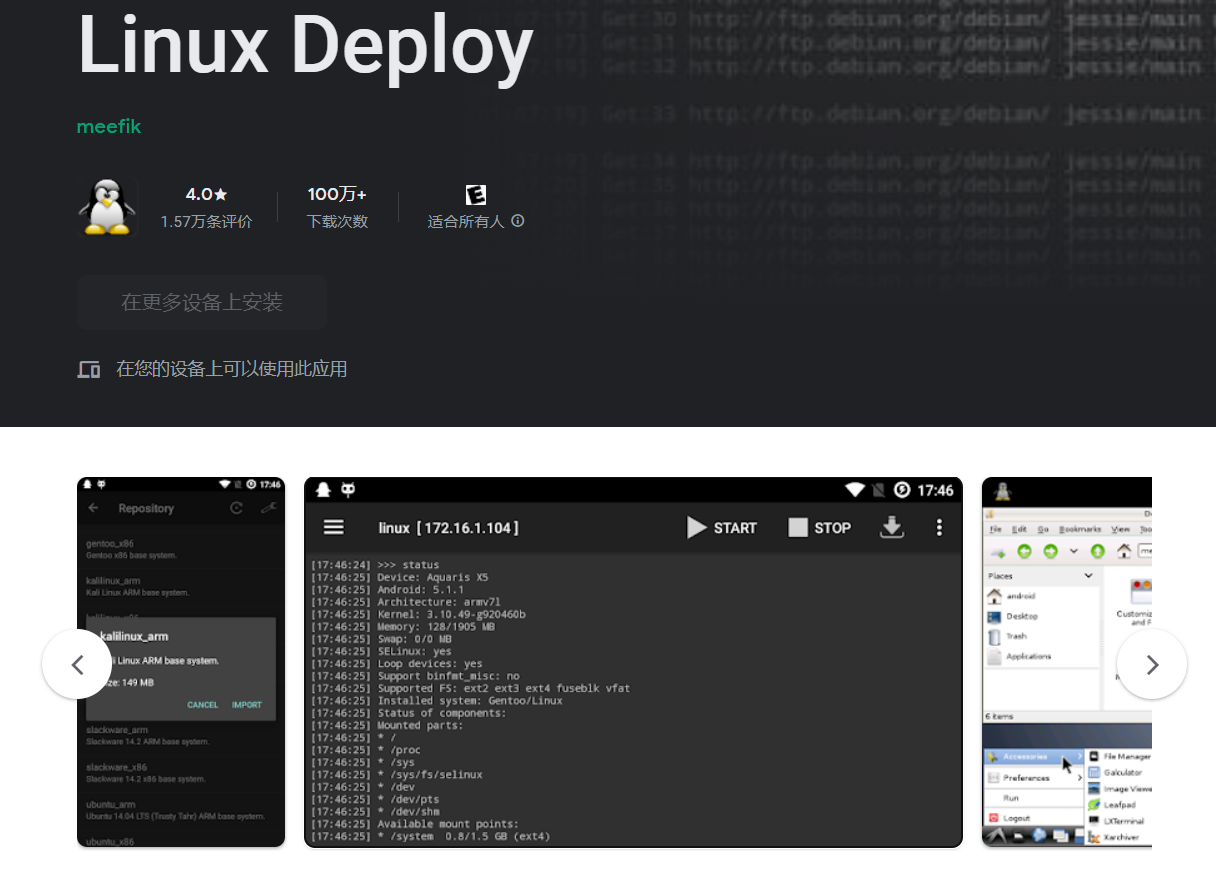The height and width of the screenshot is (870, 1216).
Task: Click the home icon in the file manager toolbar
Action: click(x=1124, y=551)
